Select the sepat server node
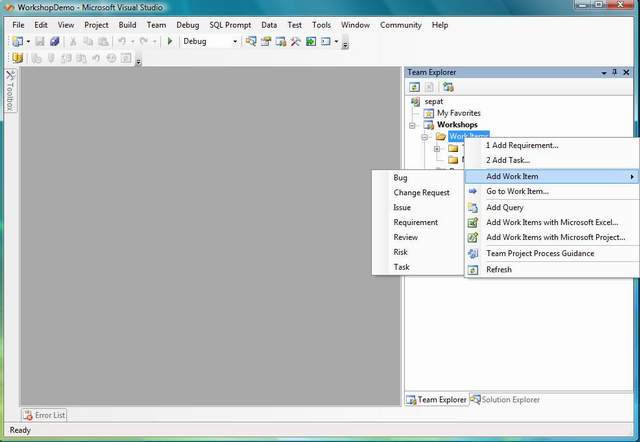 tap(433, 101)
